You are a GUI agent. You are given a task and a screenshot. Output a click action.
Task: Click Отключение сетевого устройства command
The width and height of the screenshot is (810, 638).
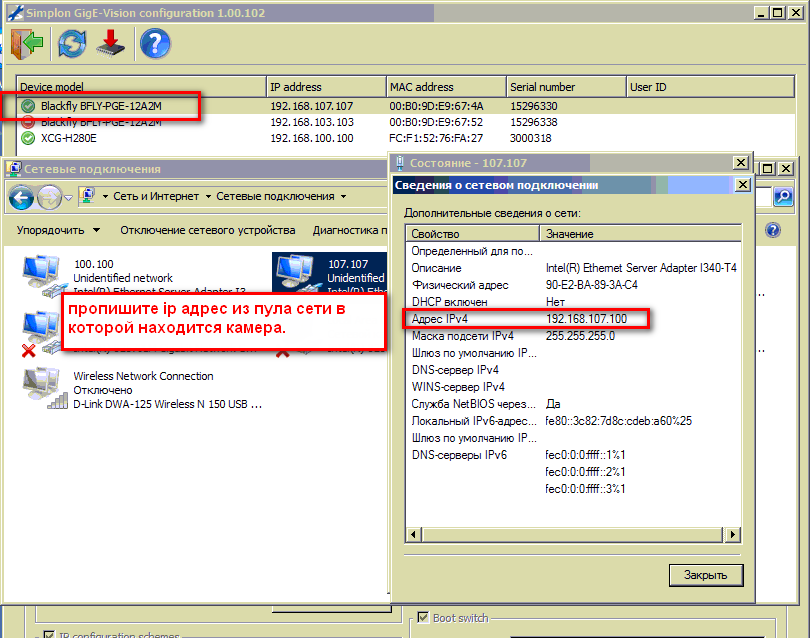coord(207,230)
